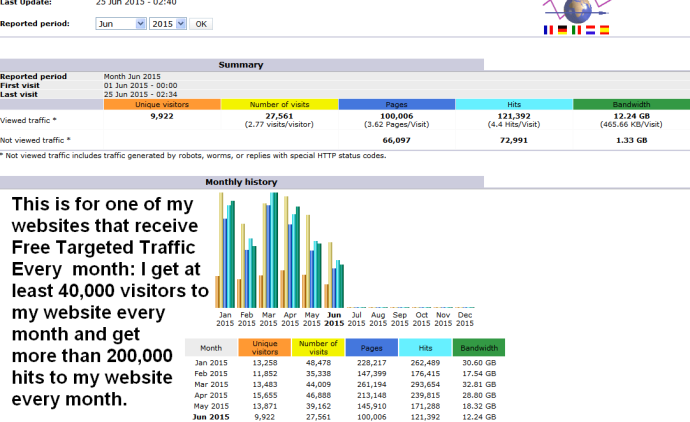This screenshot has height=422, width=690.
Task: Switch language with the Spanish flag icon
Action: pyautogui.click(x=604, y=30)
